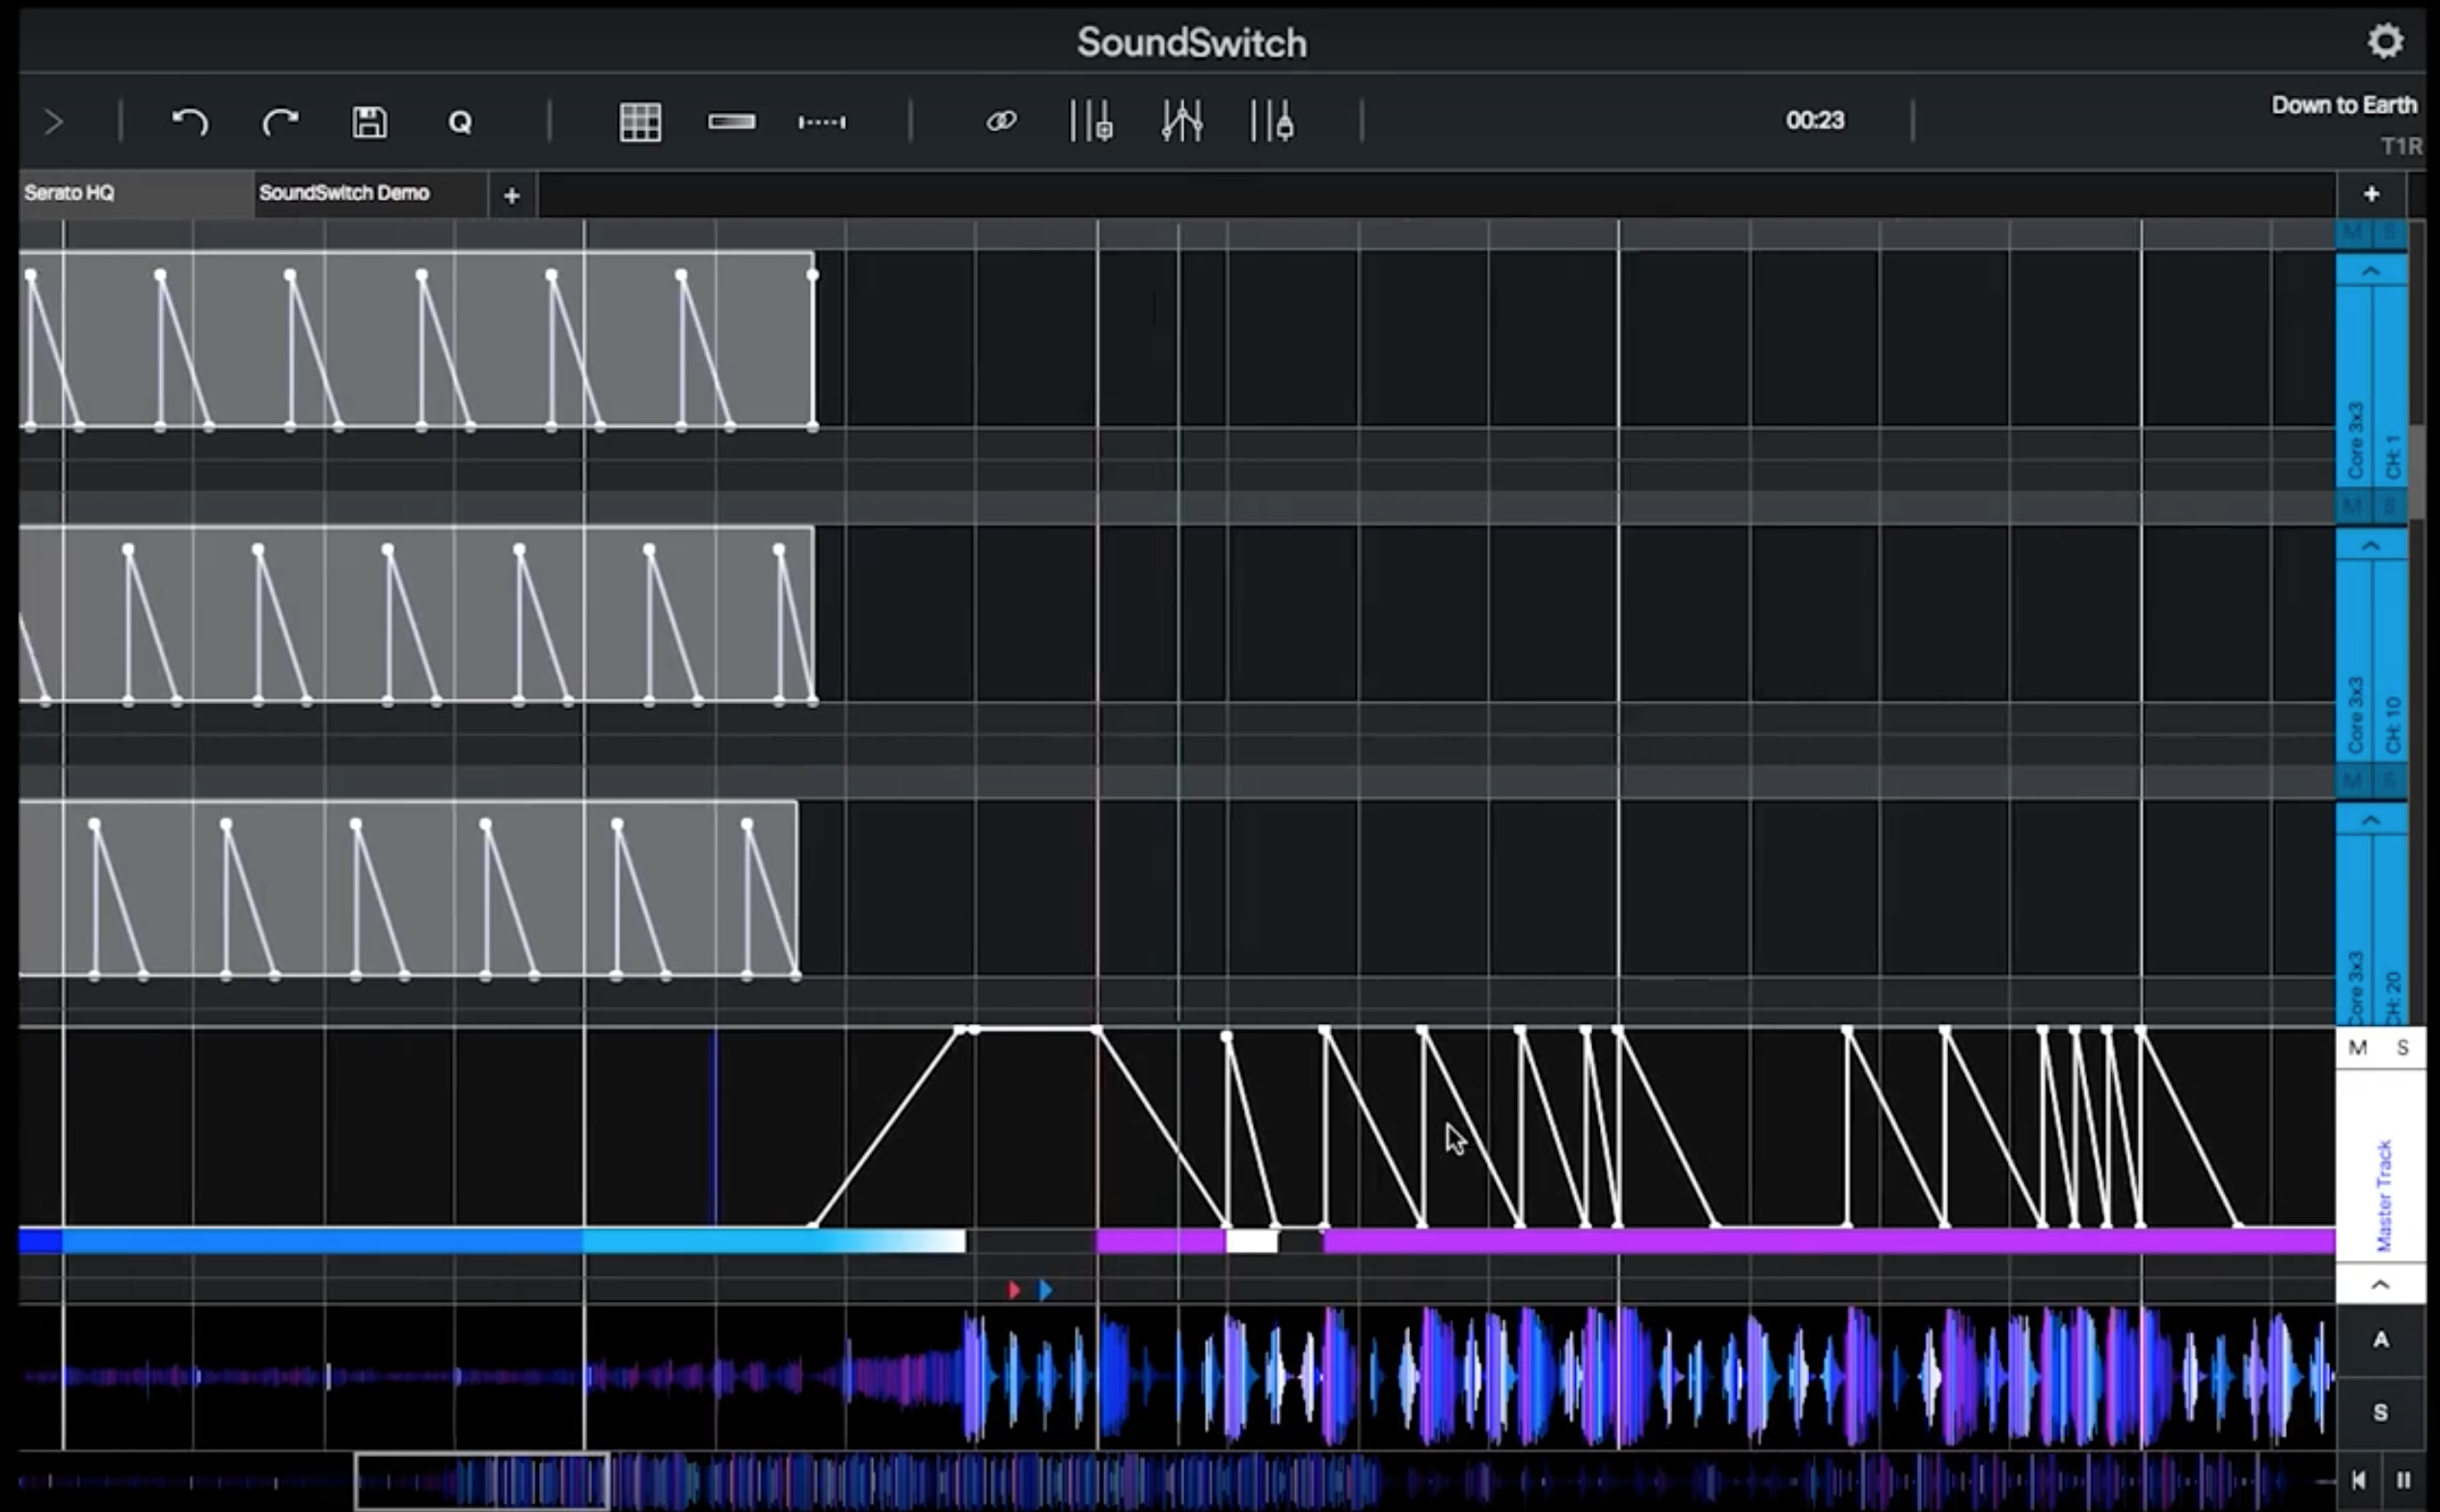Mute the Master Track with M

2358,1048
